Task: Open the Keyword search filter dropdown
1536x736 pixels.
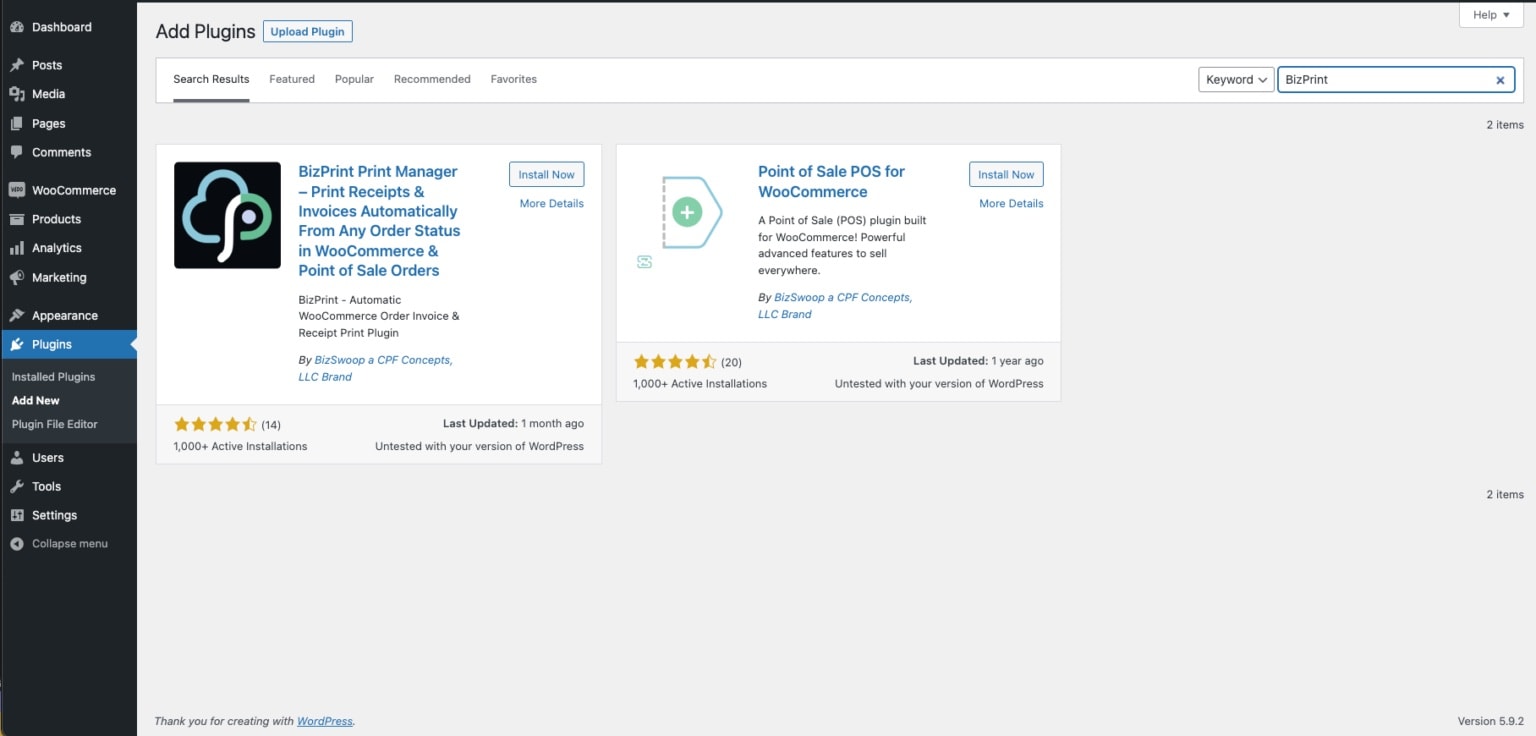Action: 1236,79
